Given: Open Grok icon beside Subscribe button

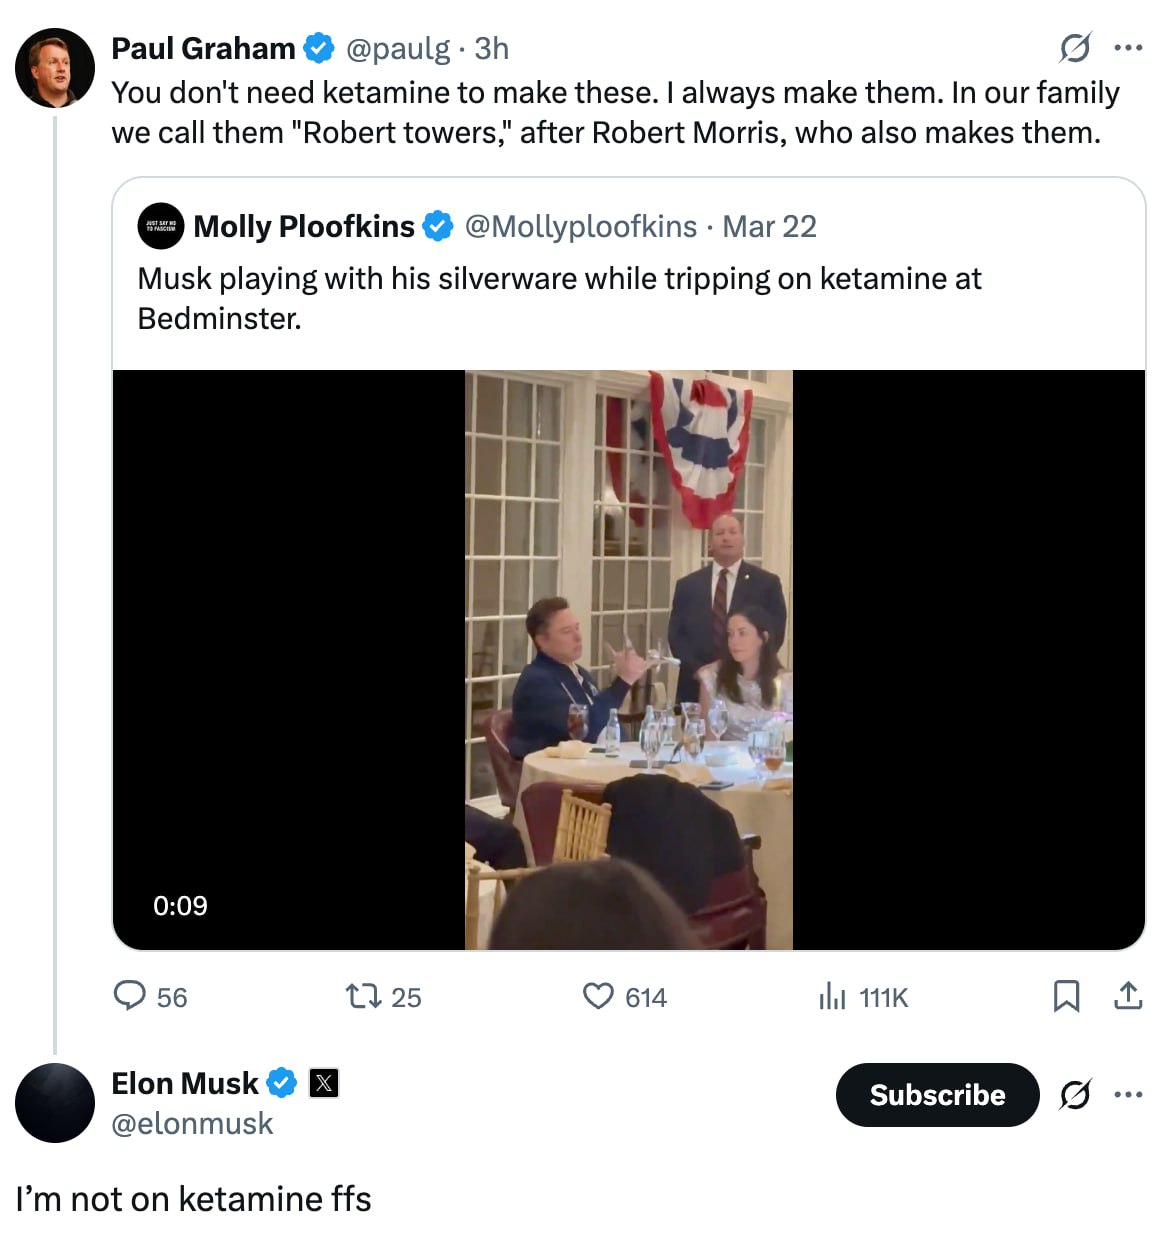Looking at the screenshot, I should (x=1075, y=1095).
